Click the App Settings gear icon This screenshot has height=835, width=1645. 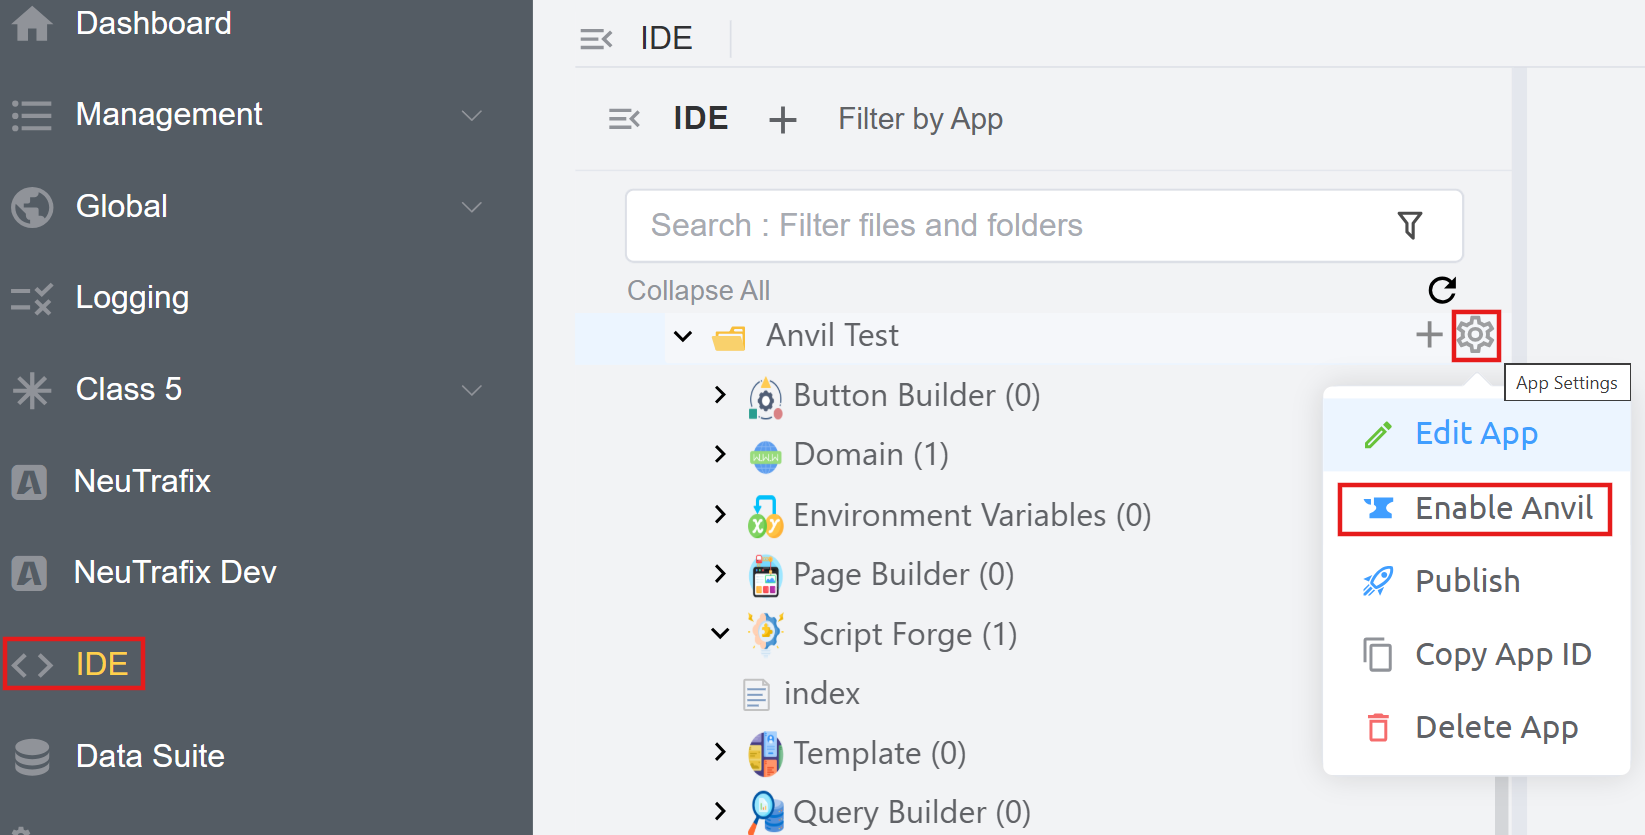1475,335
